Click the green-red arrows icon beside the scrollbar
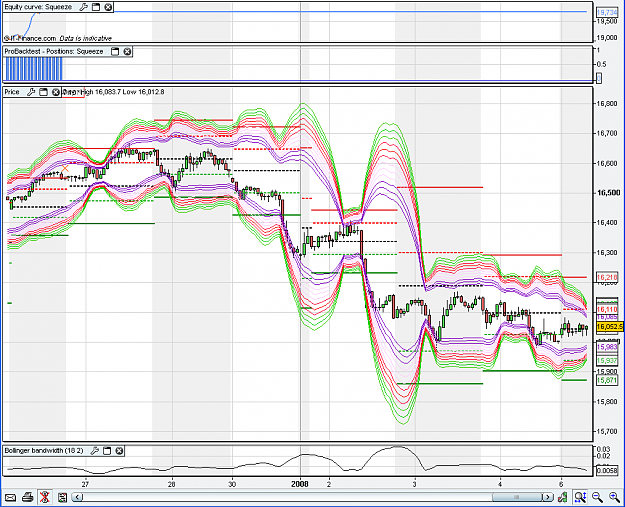 coord(563,497)
